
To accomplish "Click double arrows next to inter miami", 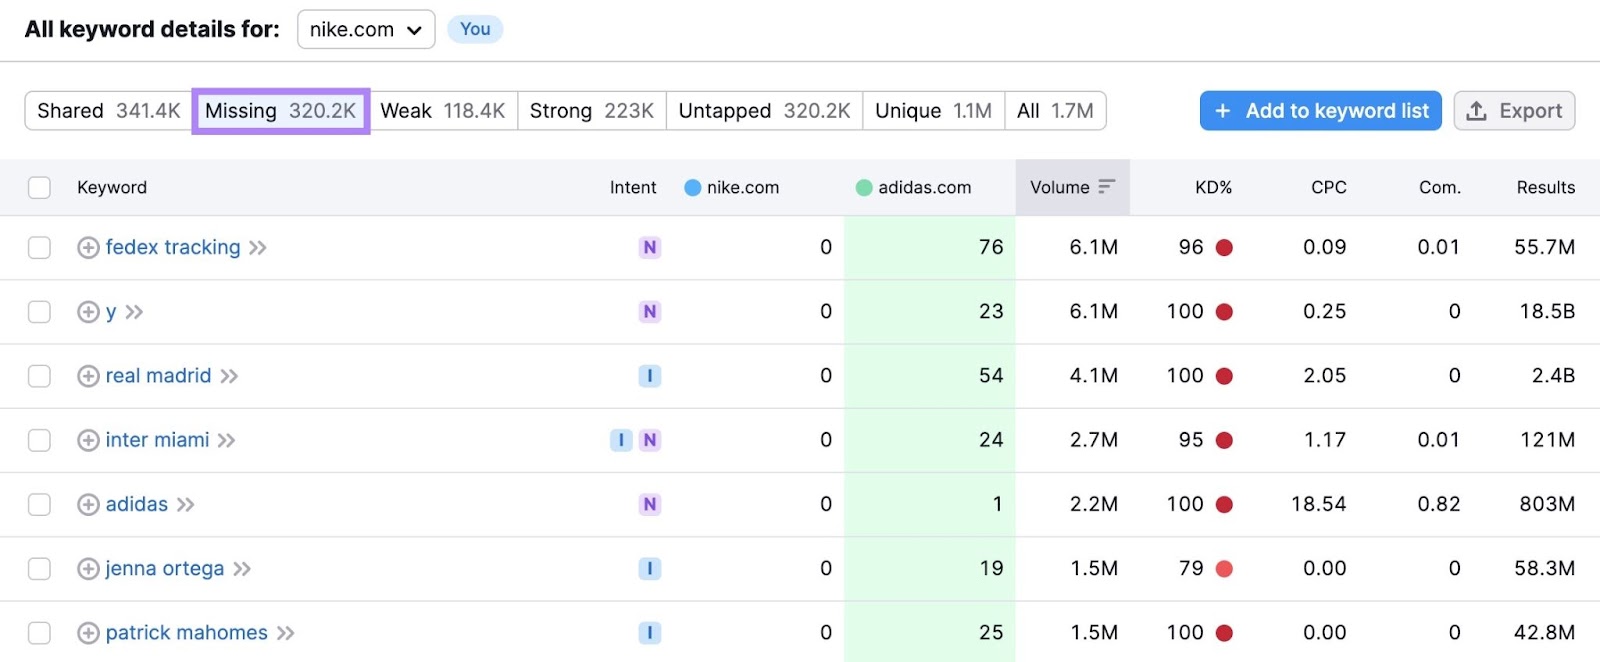I will 227,440.
